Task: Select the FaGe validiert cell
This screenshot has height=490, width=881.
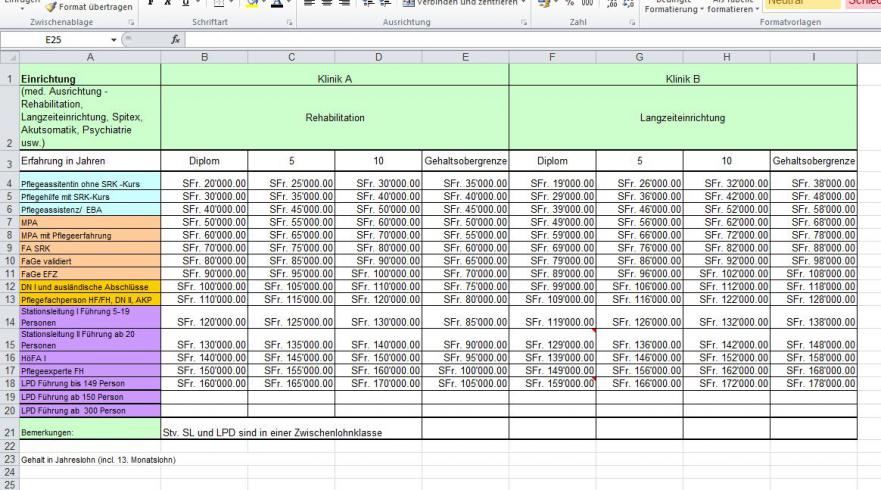Action: point(90,261)
